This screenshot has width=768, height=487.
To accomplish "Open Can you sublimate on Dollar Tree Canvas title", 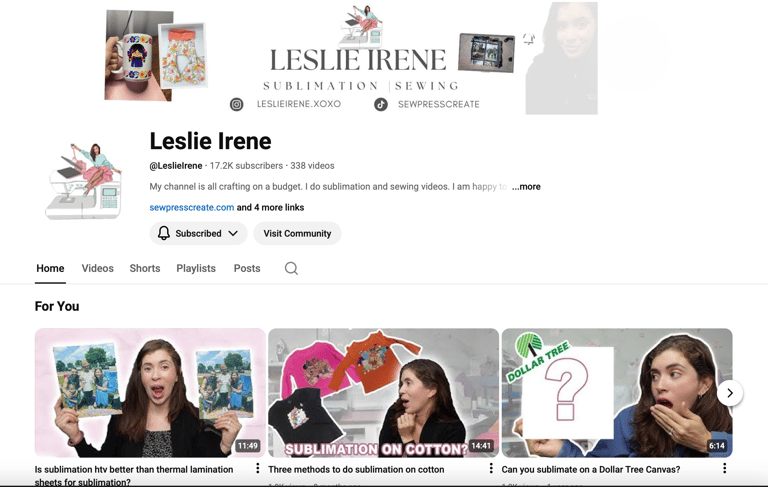I will (x=591, y=469).
